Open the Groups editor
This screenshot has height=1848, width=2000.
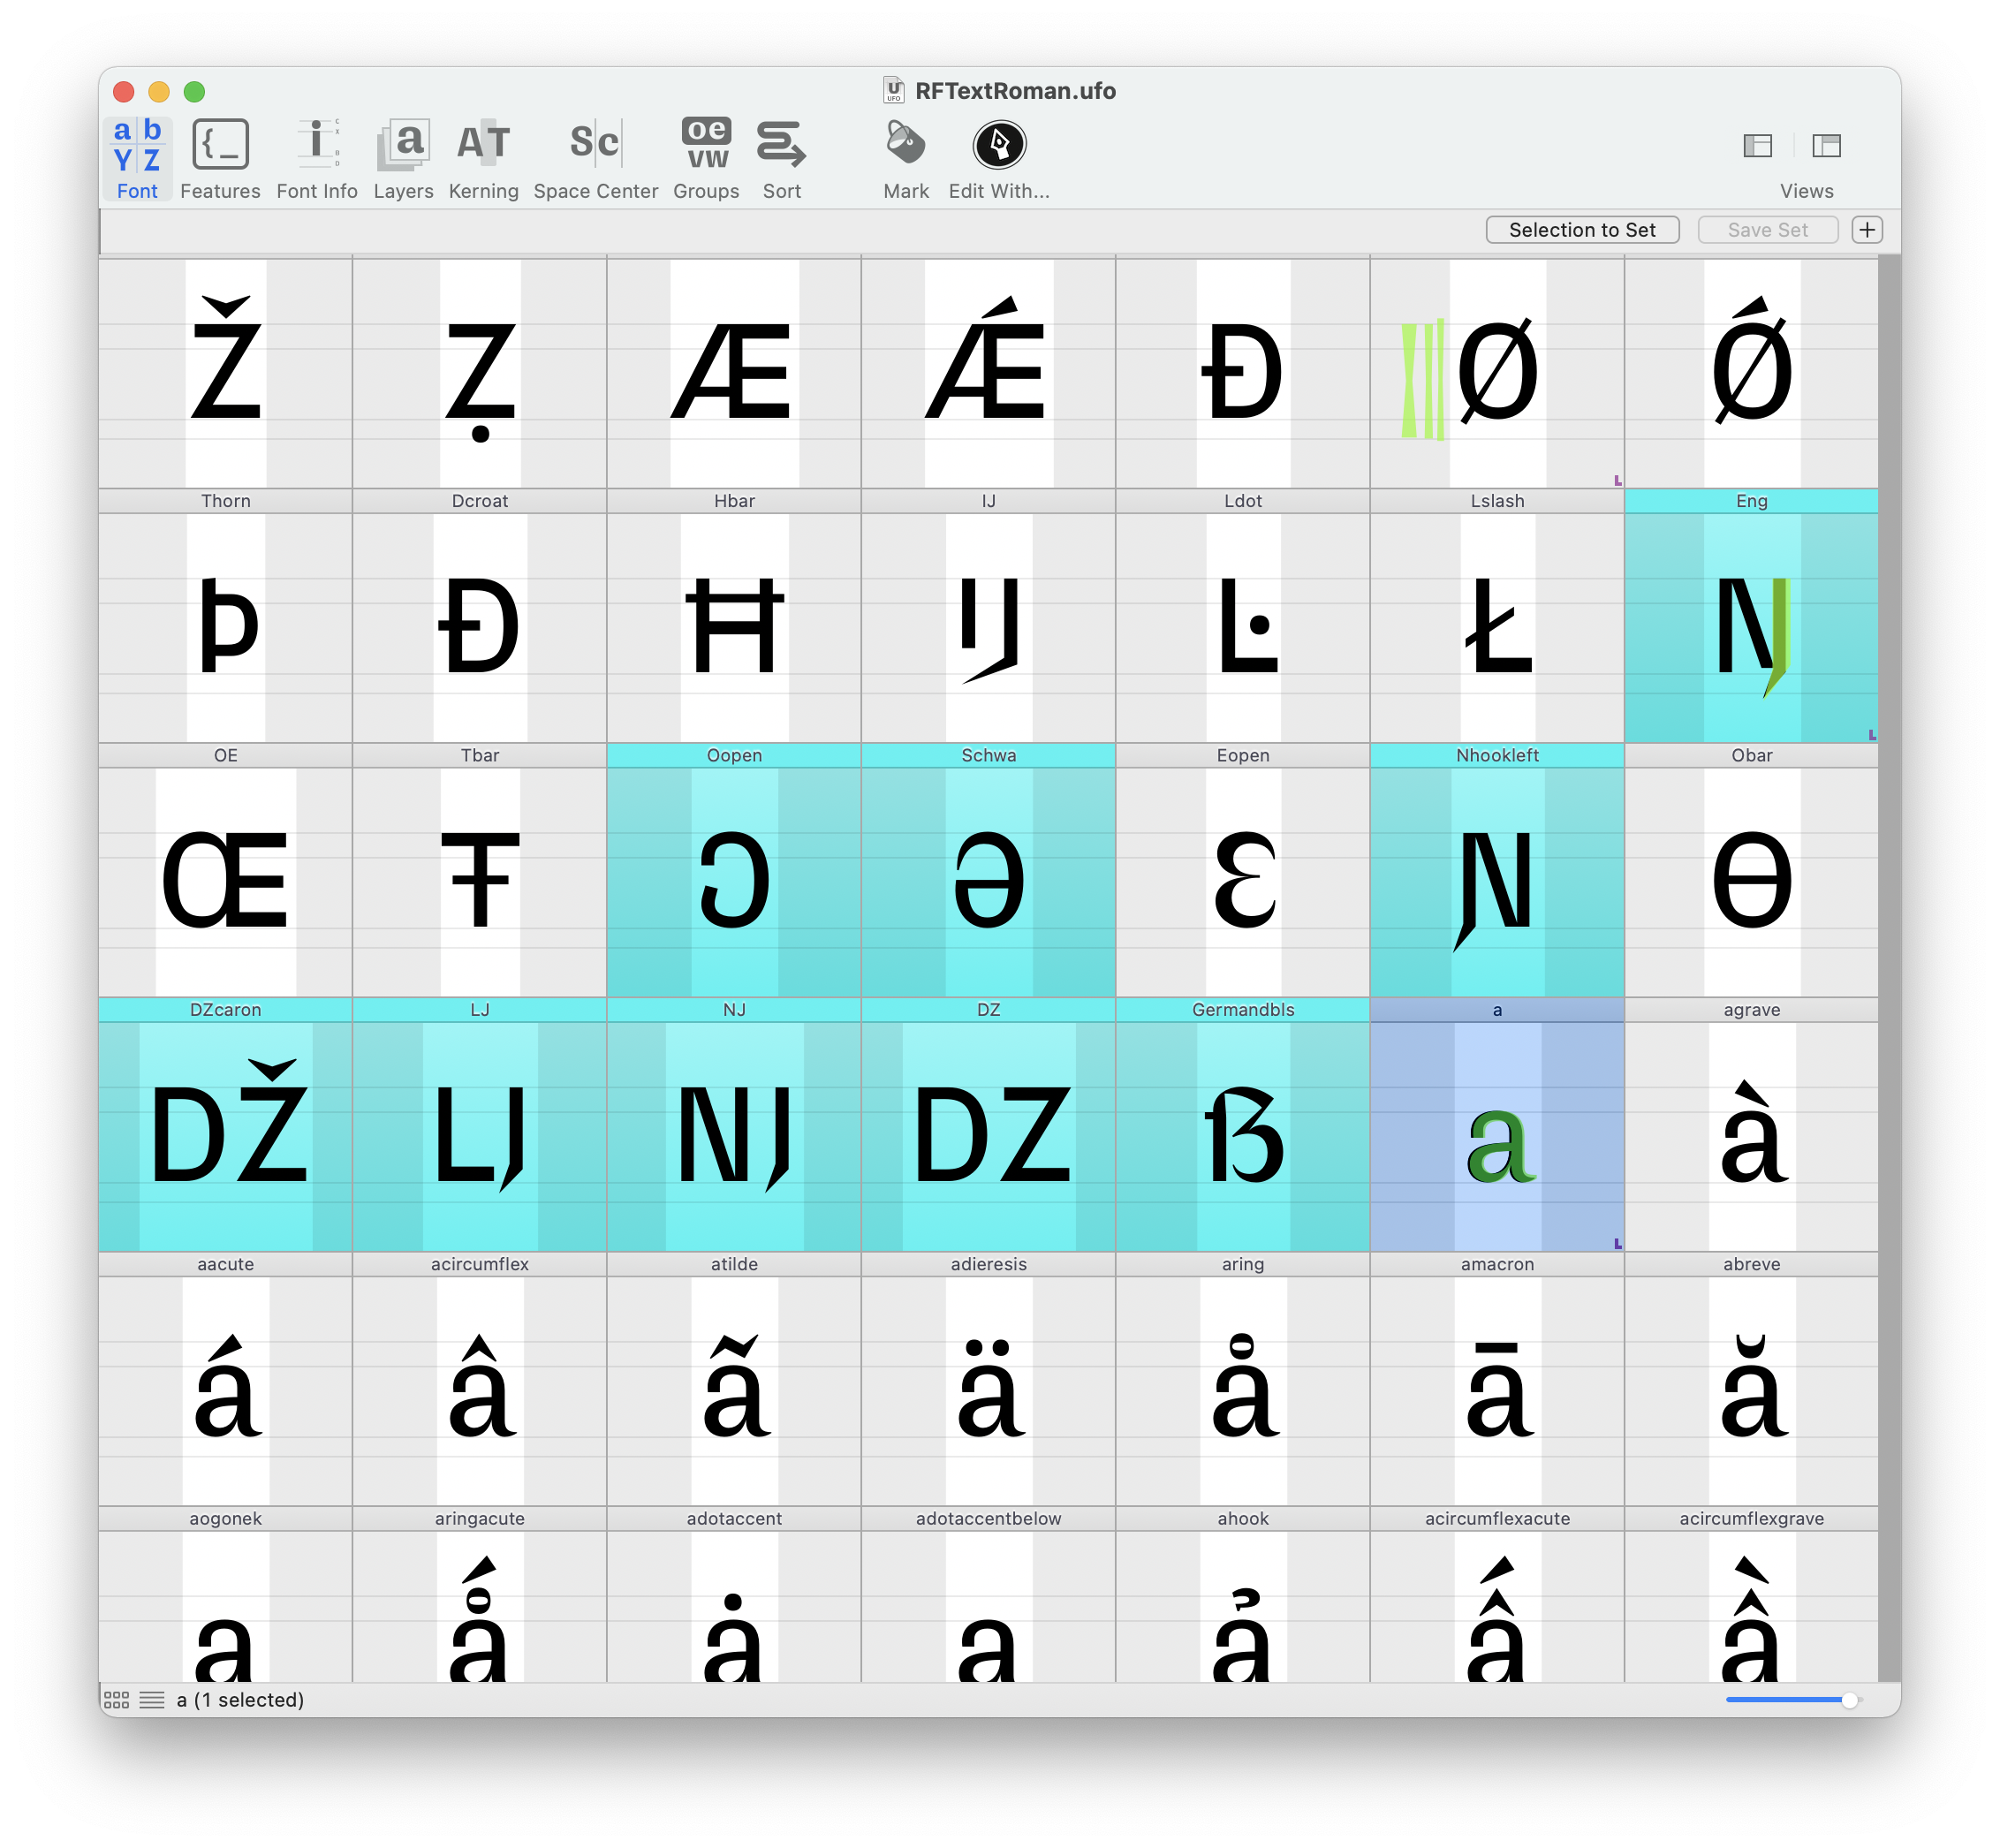(706, 146)
